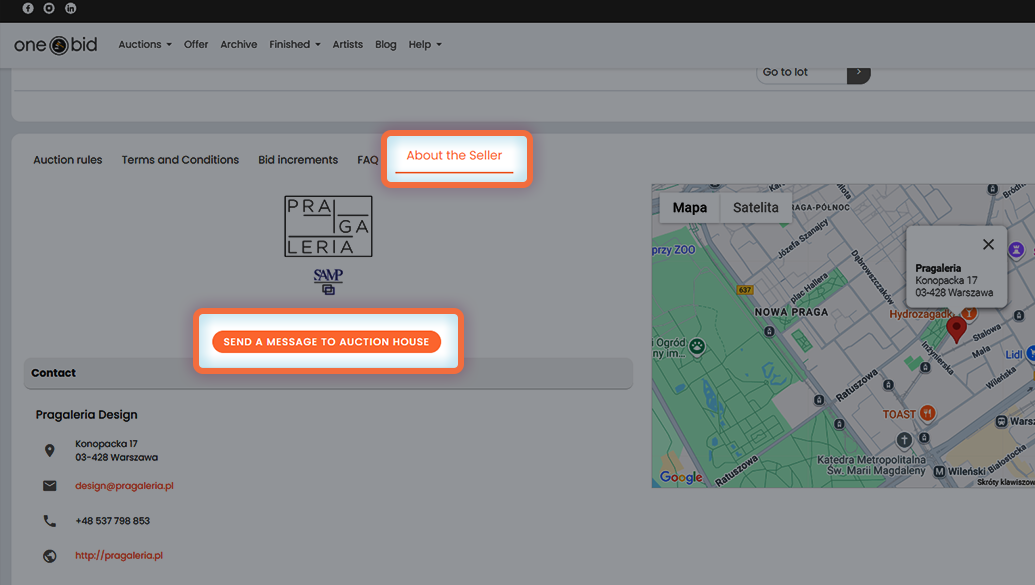This screenshot has height=585, width=1035.
Task: Close the Pragaleria map info popup
Action: coord(988,244)
